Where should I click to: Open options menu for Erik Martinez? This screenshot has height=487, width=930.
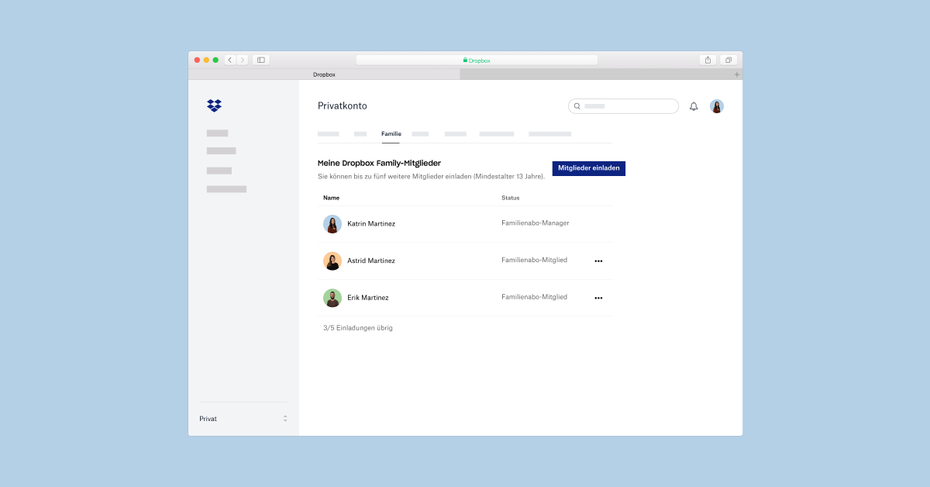click(x=598, y=298)
